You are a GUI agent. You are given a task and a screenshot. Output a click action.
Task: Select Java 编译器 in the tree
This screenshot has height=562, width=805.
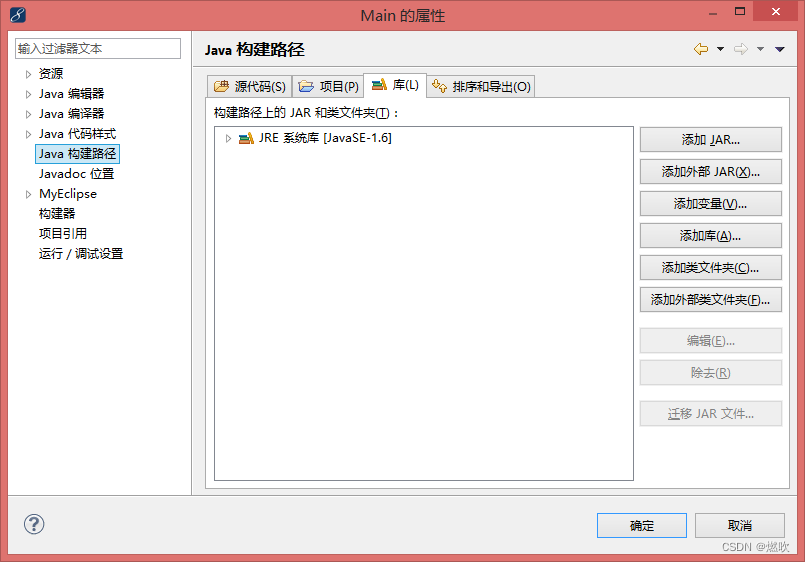(x=71, y=114)
